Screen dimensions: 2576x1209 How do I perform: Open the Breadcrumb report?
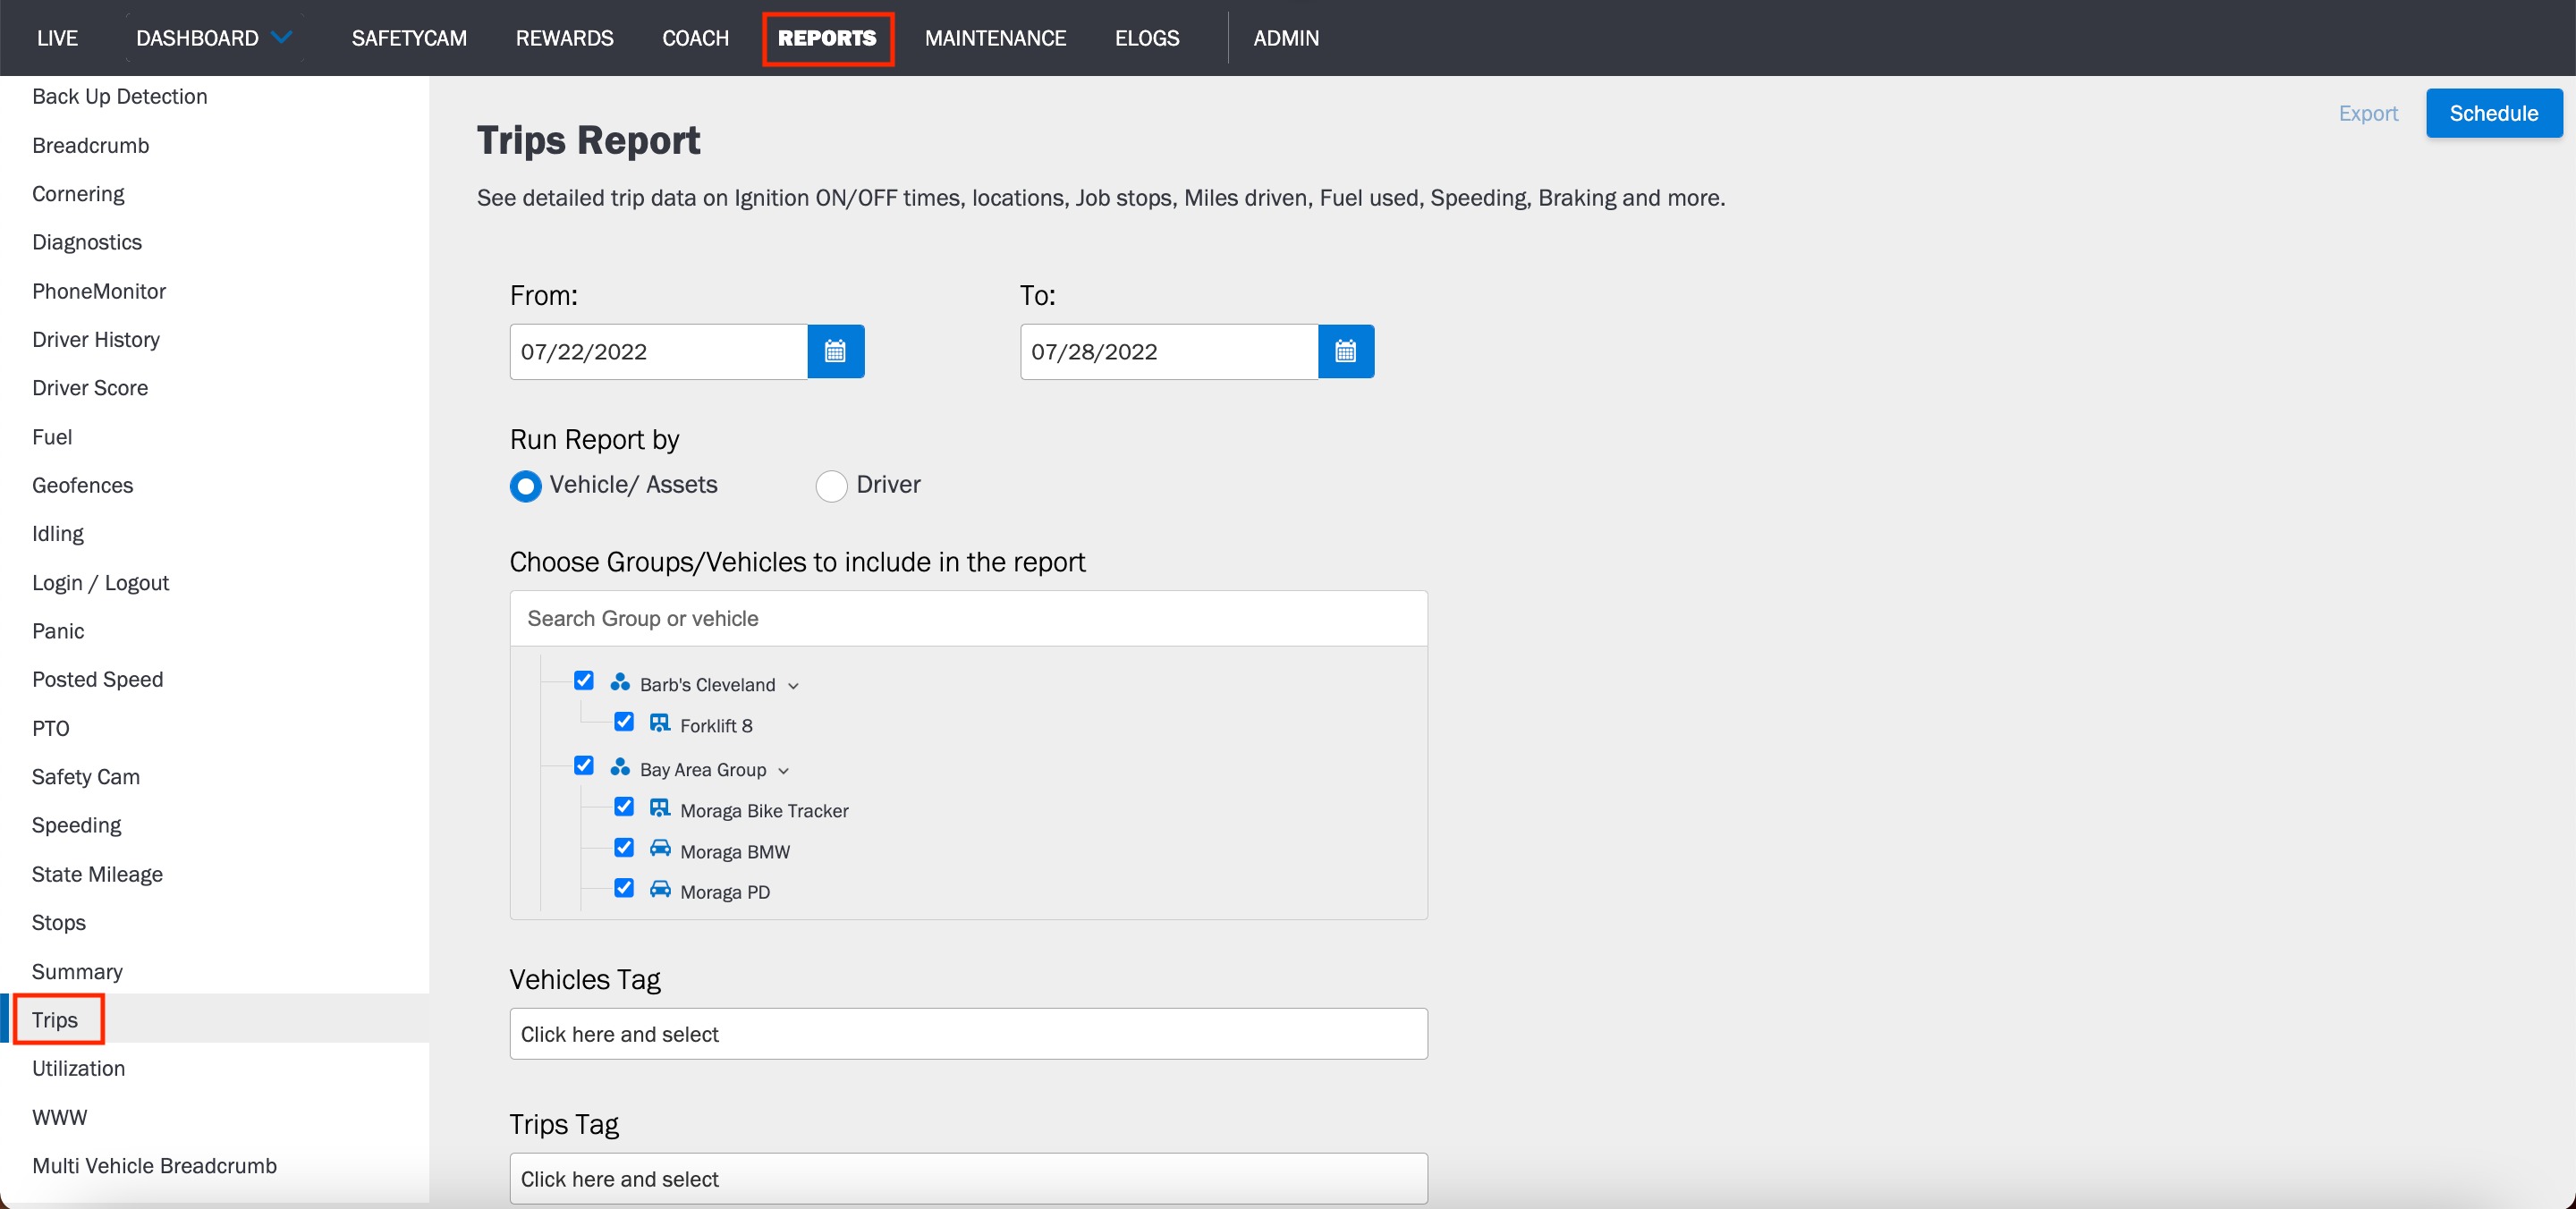[x=91, y=145]
